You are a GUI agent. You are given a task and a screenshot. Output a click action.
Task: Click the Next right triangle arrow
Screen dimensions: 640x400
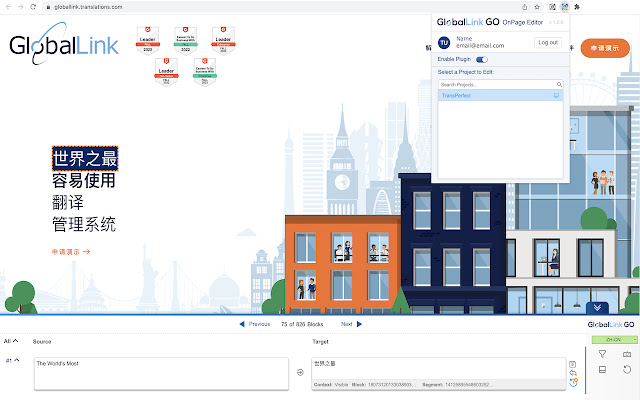(x=359, y=324)
